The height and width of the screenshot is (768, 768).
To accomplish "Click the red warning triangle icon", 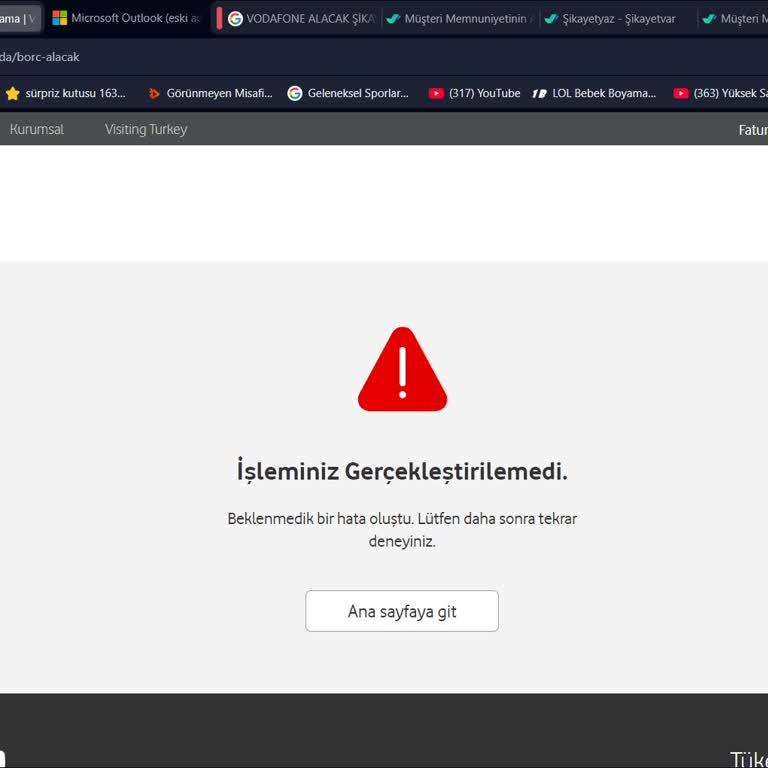I will [x=402, y=370].
